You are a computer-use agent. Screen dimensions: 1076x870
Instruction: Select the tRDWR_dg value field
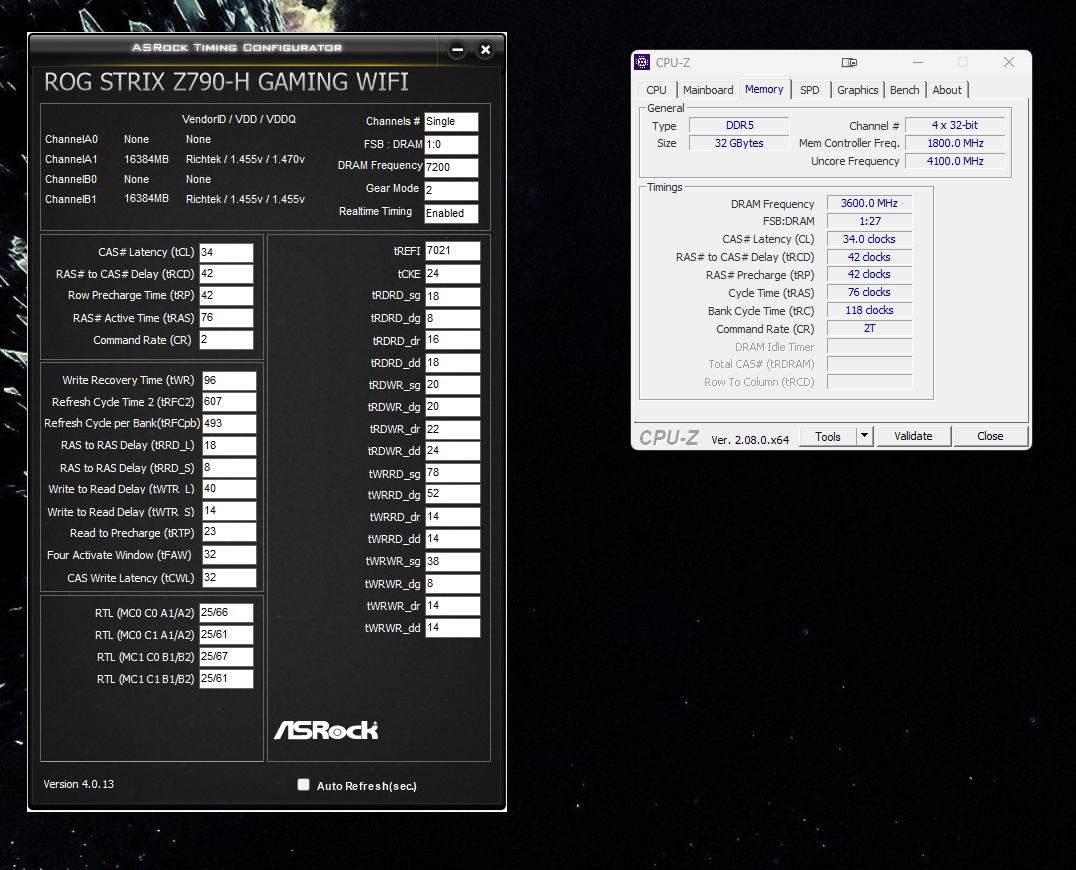click(x=453, y=406)
